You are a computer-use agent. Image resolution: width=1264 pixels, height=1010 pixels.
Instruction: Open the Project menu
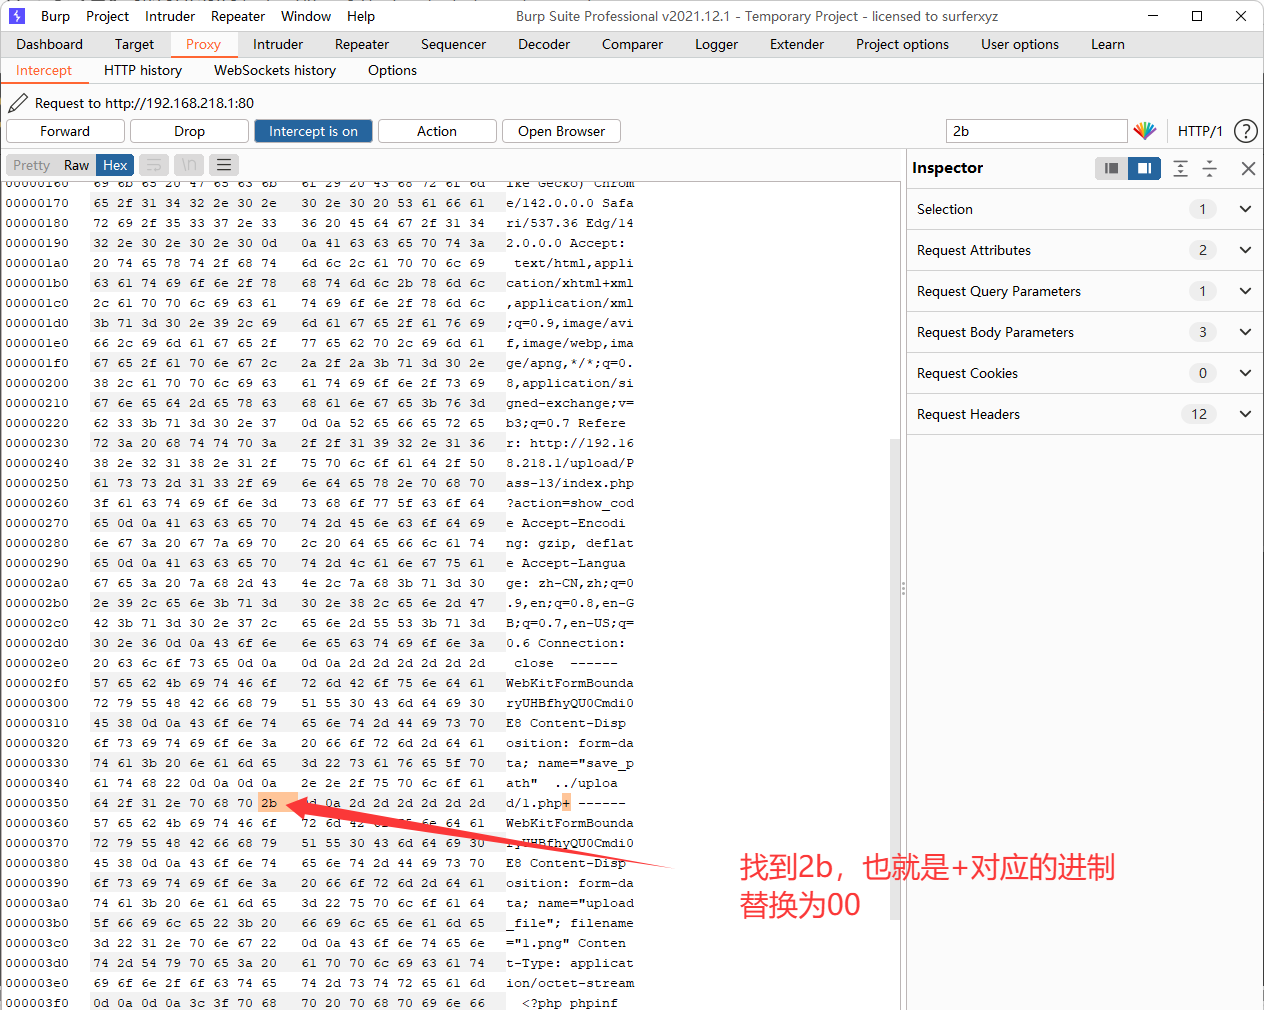(107, 16)
